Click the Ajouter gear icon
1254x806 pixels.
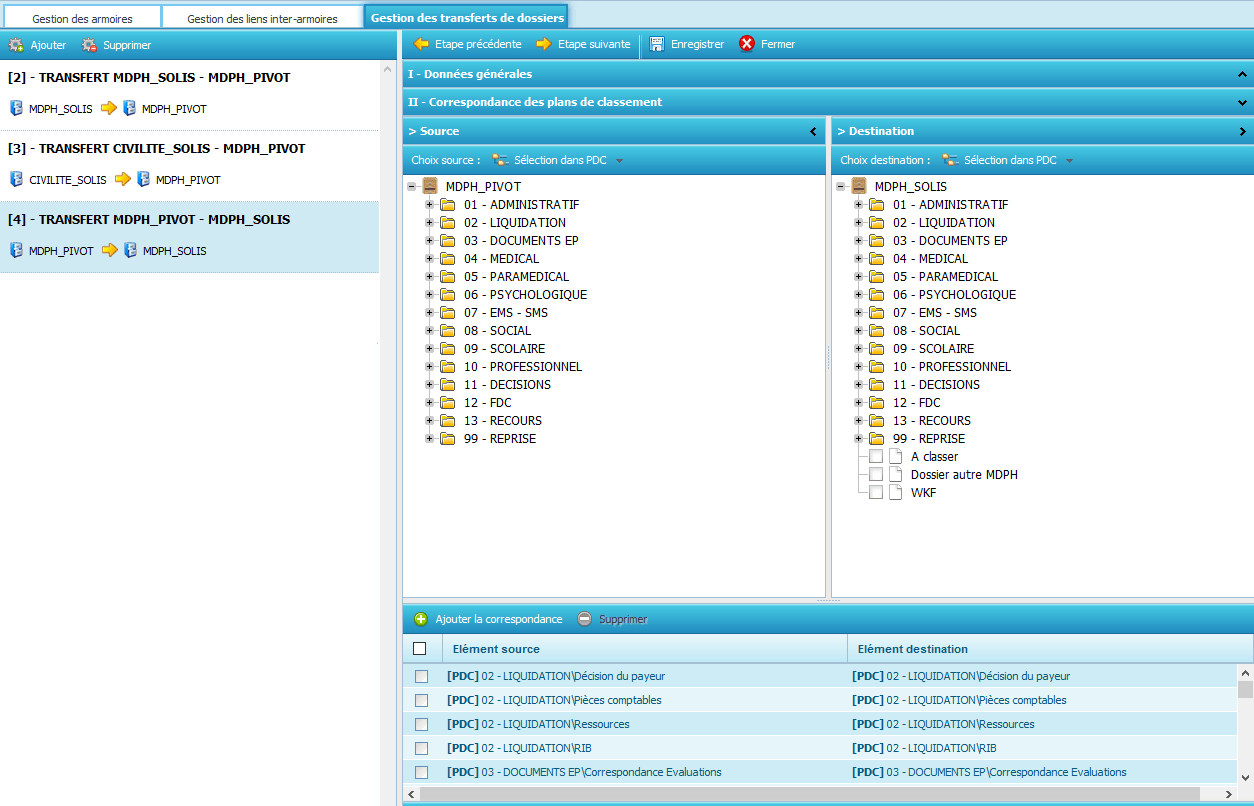(x=16, y=45)
